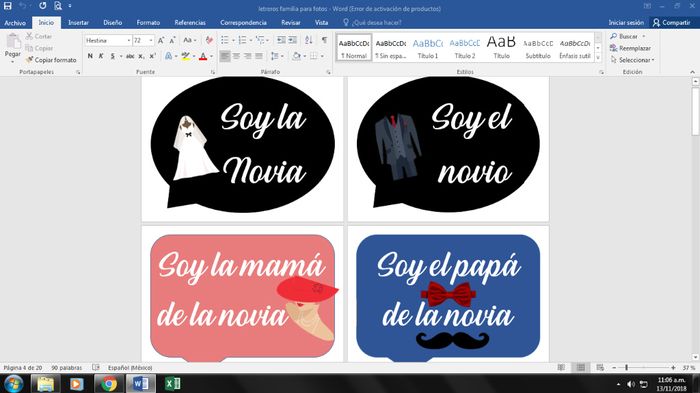This screenshot has width=700, height=393.
Task: Increase font size with the larger A icon
Action: click(161, 40)
